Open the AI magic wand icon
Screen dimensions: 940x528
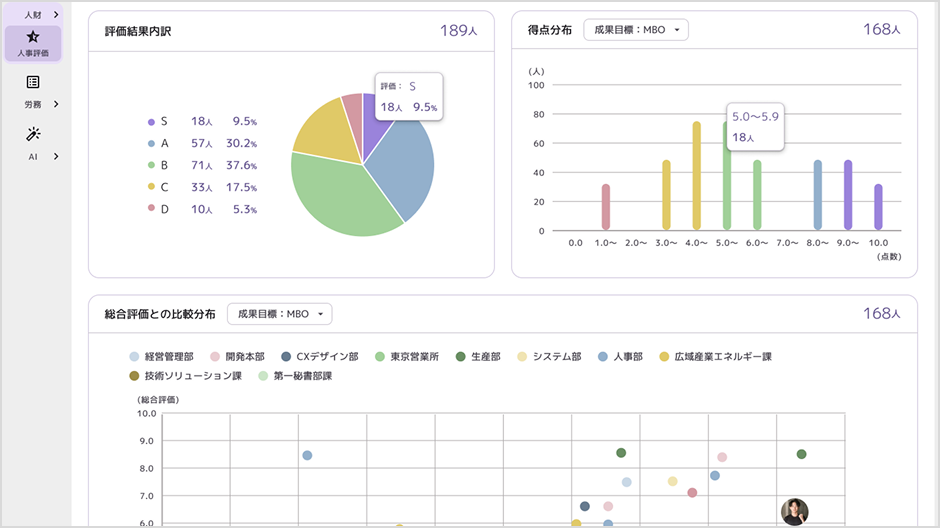(33, 134)
